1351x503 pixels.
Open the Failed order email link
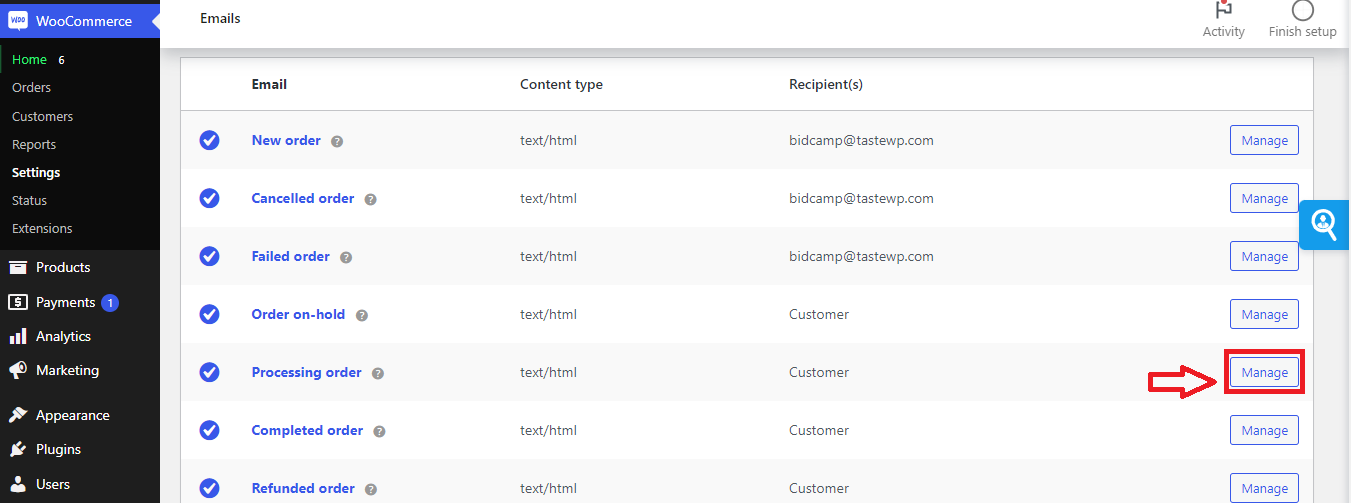click(x=290, y=256)
